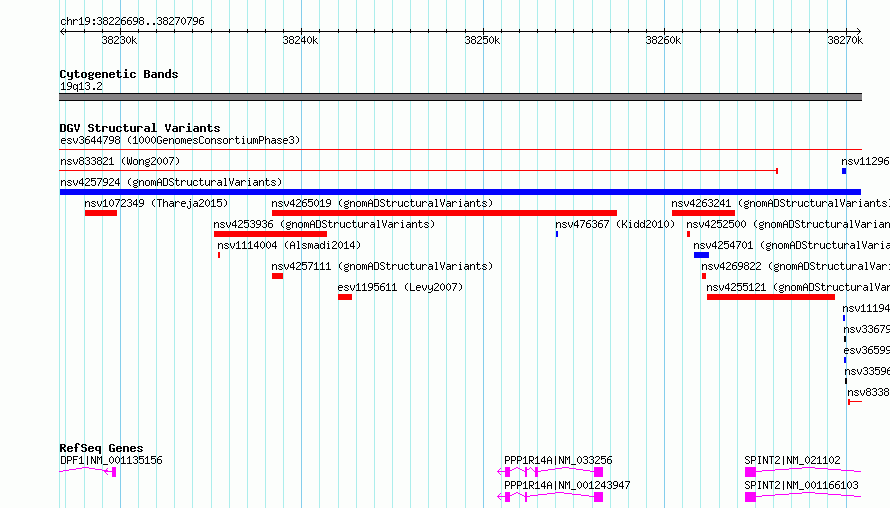Open the RefSeq Genes track title
Screen dimensions: 890x508
click(101, 448)
